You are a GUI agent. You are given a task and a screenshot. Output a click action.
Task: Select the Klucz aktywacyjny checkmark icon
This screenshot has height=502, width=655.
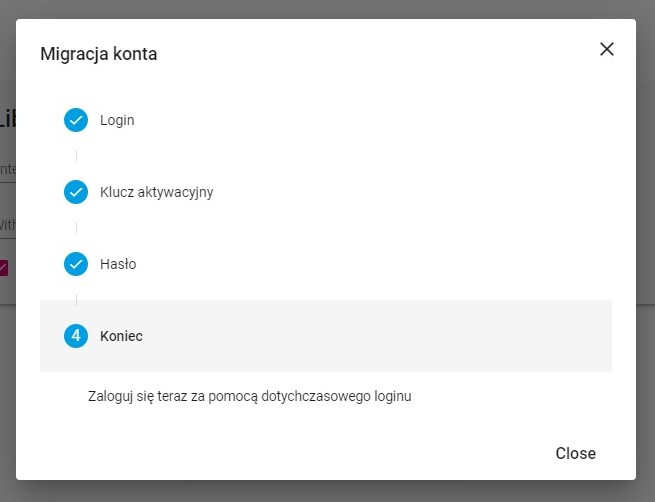click(76, 192)
